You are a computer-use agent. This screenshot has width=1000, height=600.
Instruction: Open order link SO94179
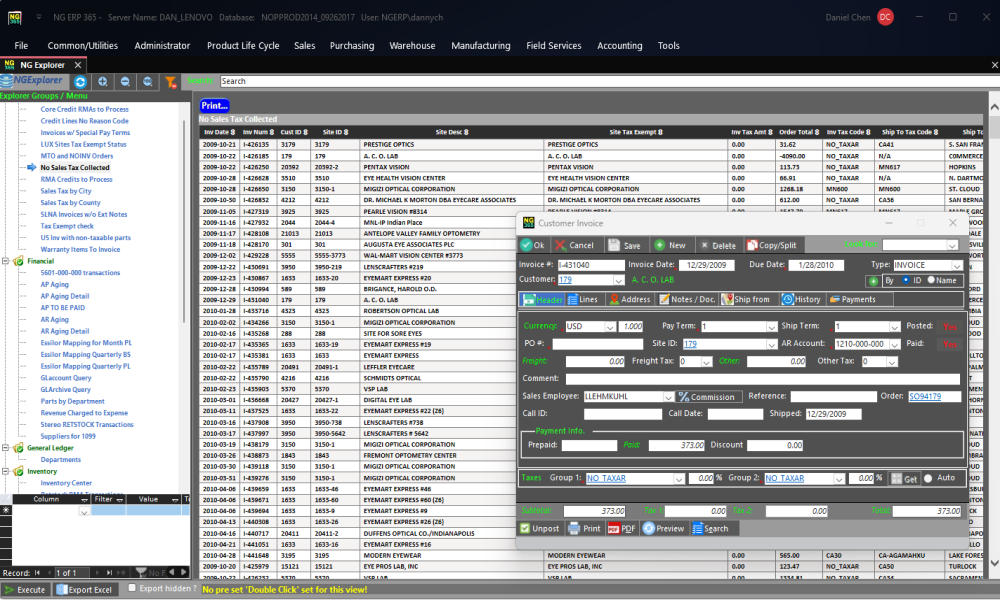[924, 397]
